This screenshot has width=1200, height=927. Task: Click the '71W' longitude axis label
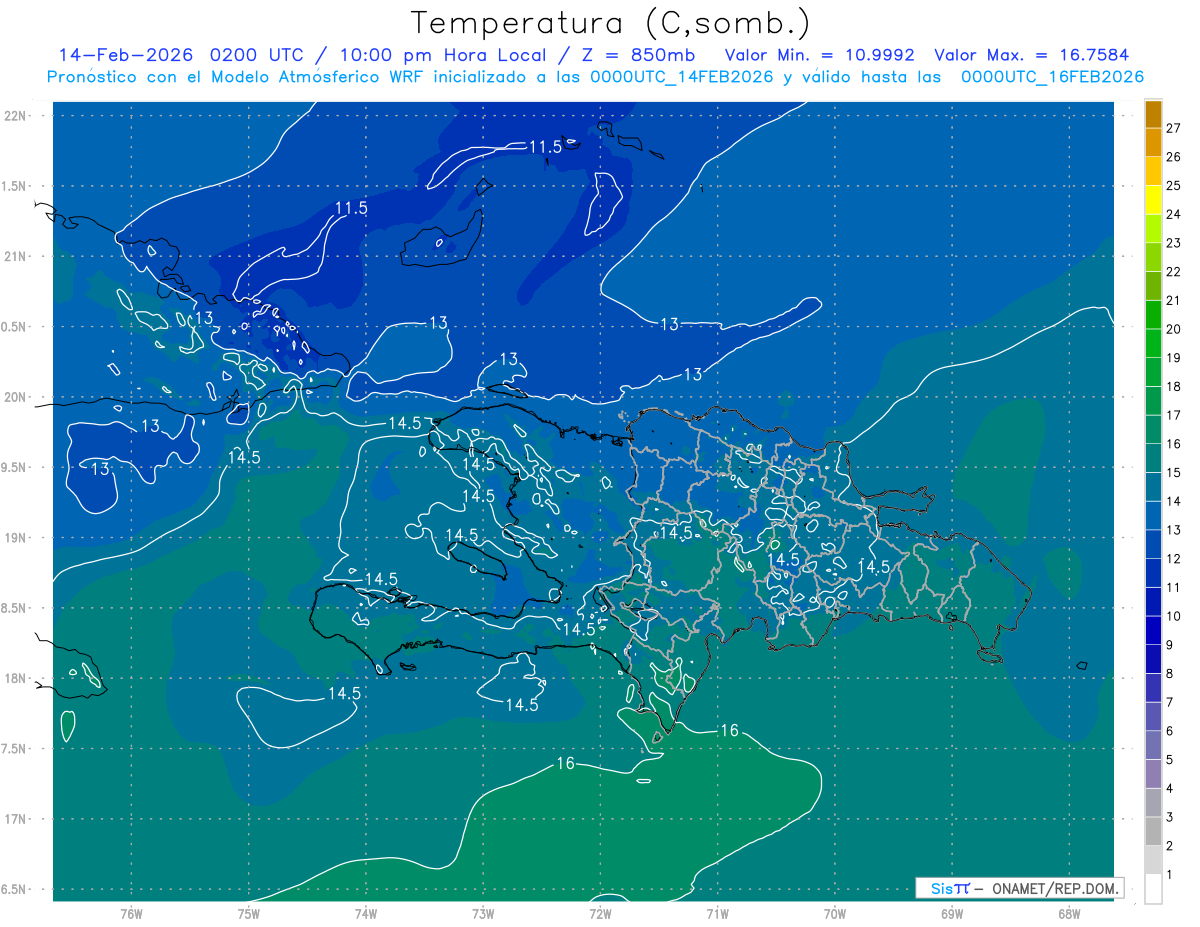click(x=717, y=913)
